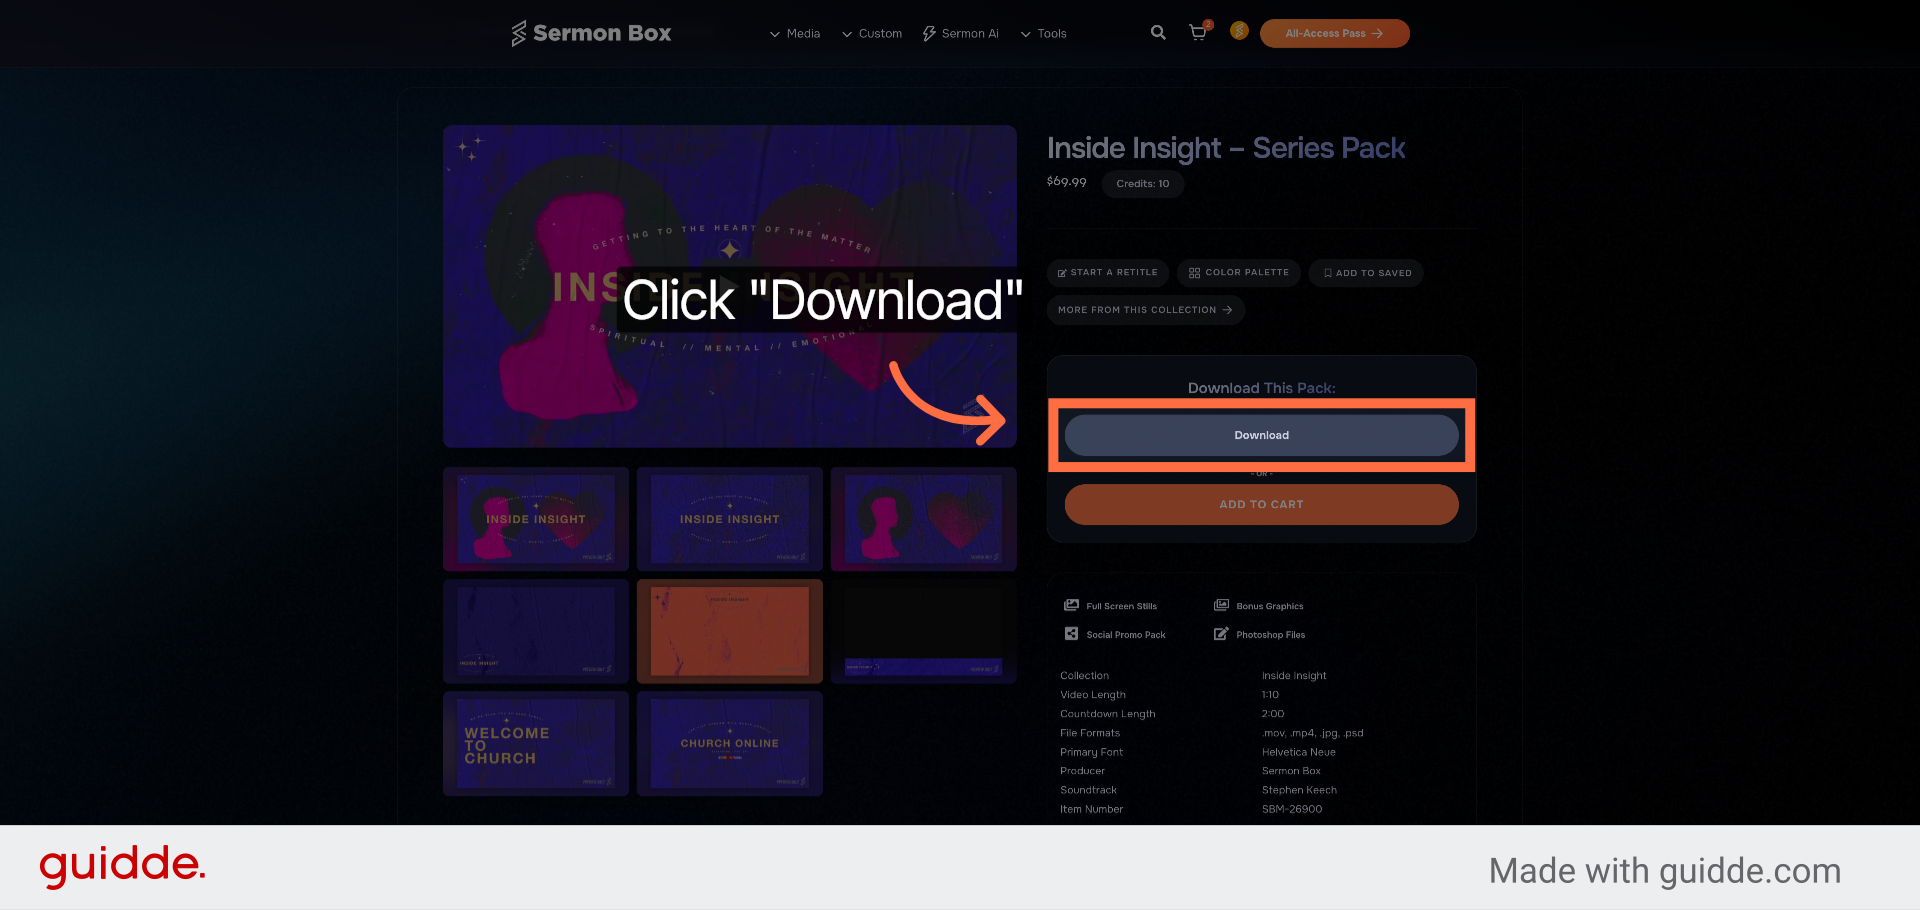The height and width of the screenshot is (910, 1920).
Task: Toggle ADD TO SAVED bookmark
Action: coord(1365,272)
